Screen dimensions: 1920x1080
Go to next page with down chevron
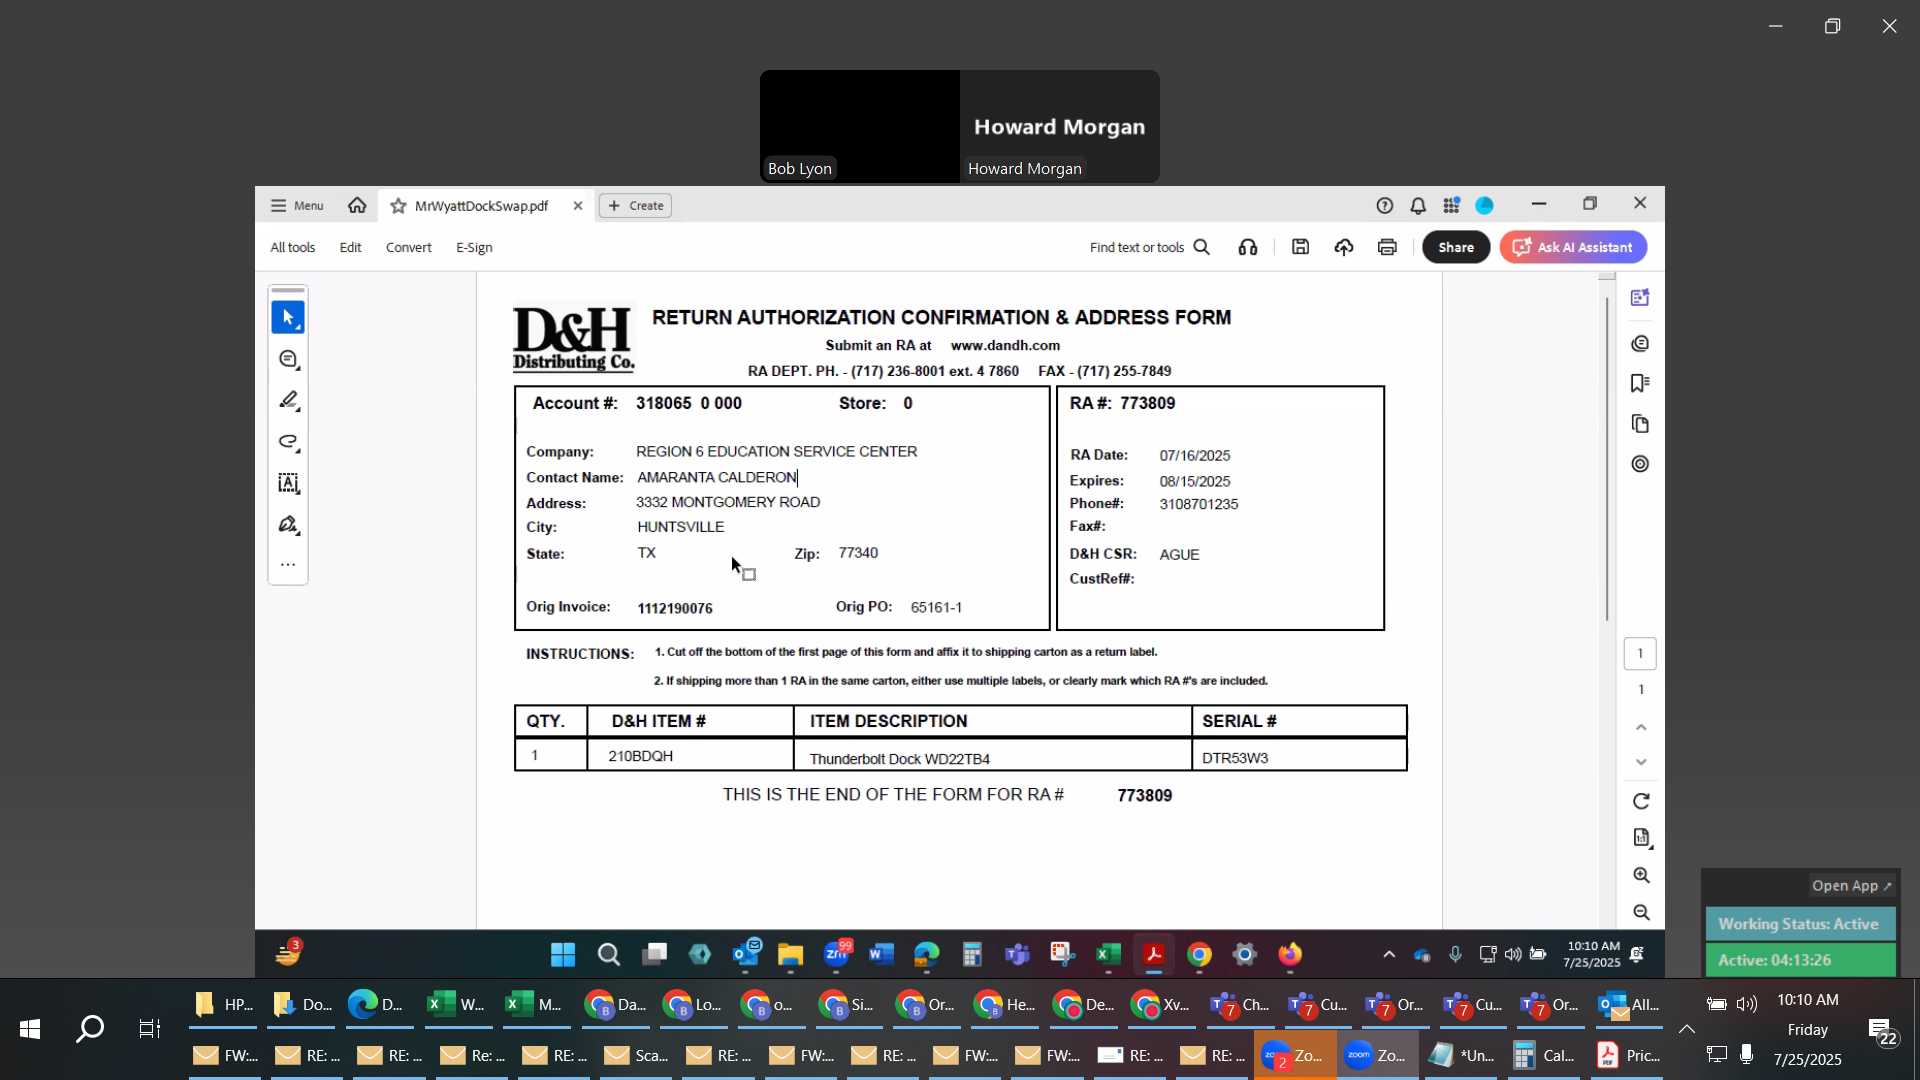[x=1641, y=762]
